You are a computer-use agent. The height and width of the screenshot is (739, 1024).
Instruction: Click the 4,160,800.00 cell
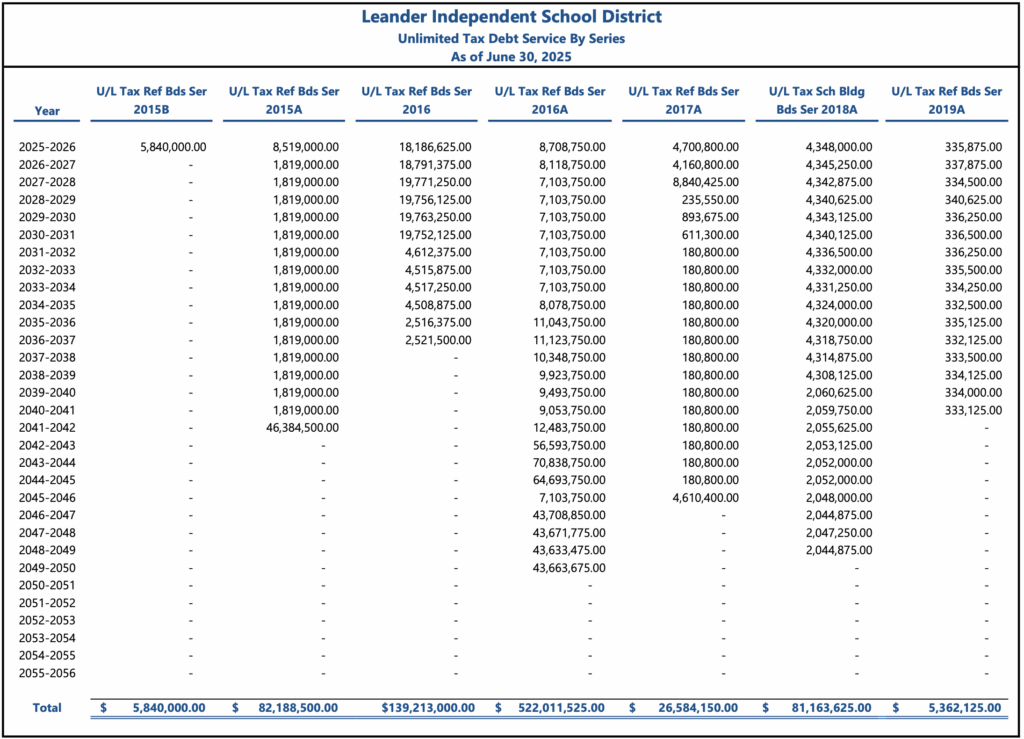coord(706,165)
